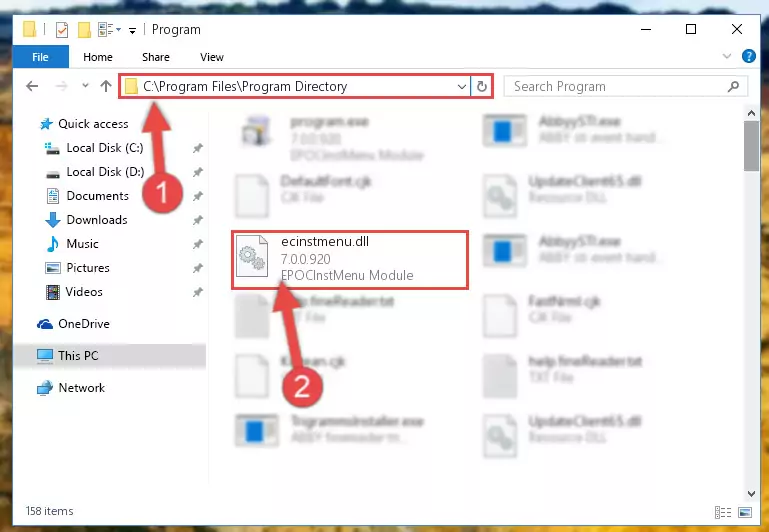
Task: Click the pin icon beside Downloads
Action: click(197, 220)
